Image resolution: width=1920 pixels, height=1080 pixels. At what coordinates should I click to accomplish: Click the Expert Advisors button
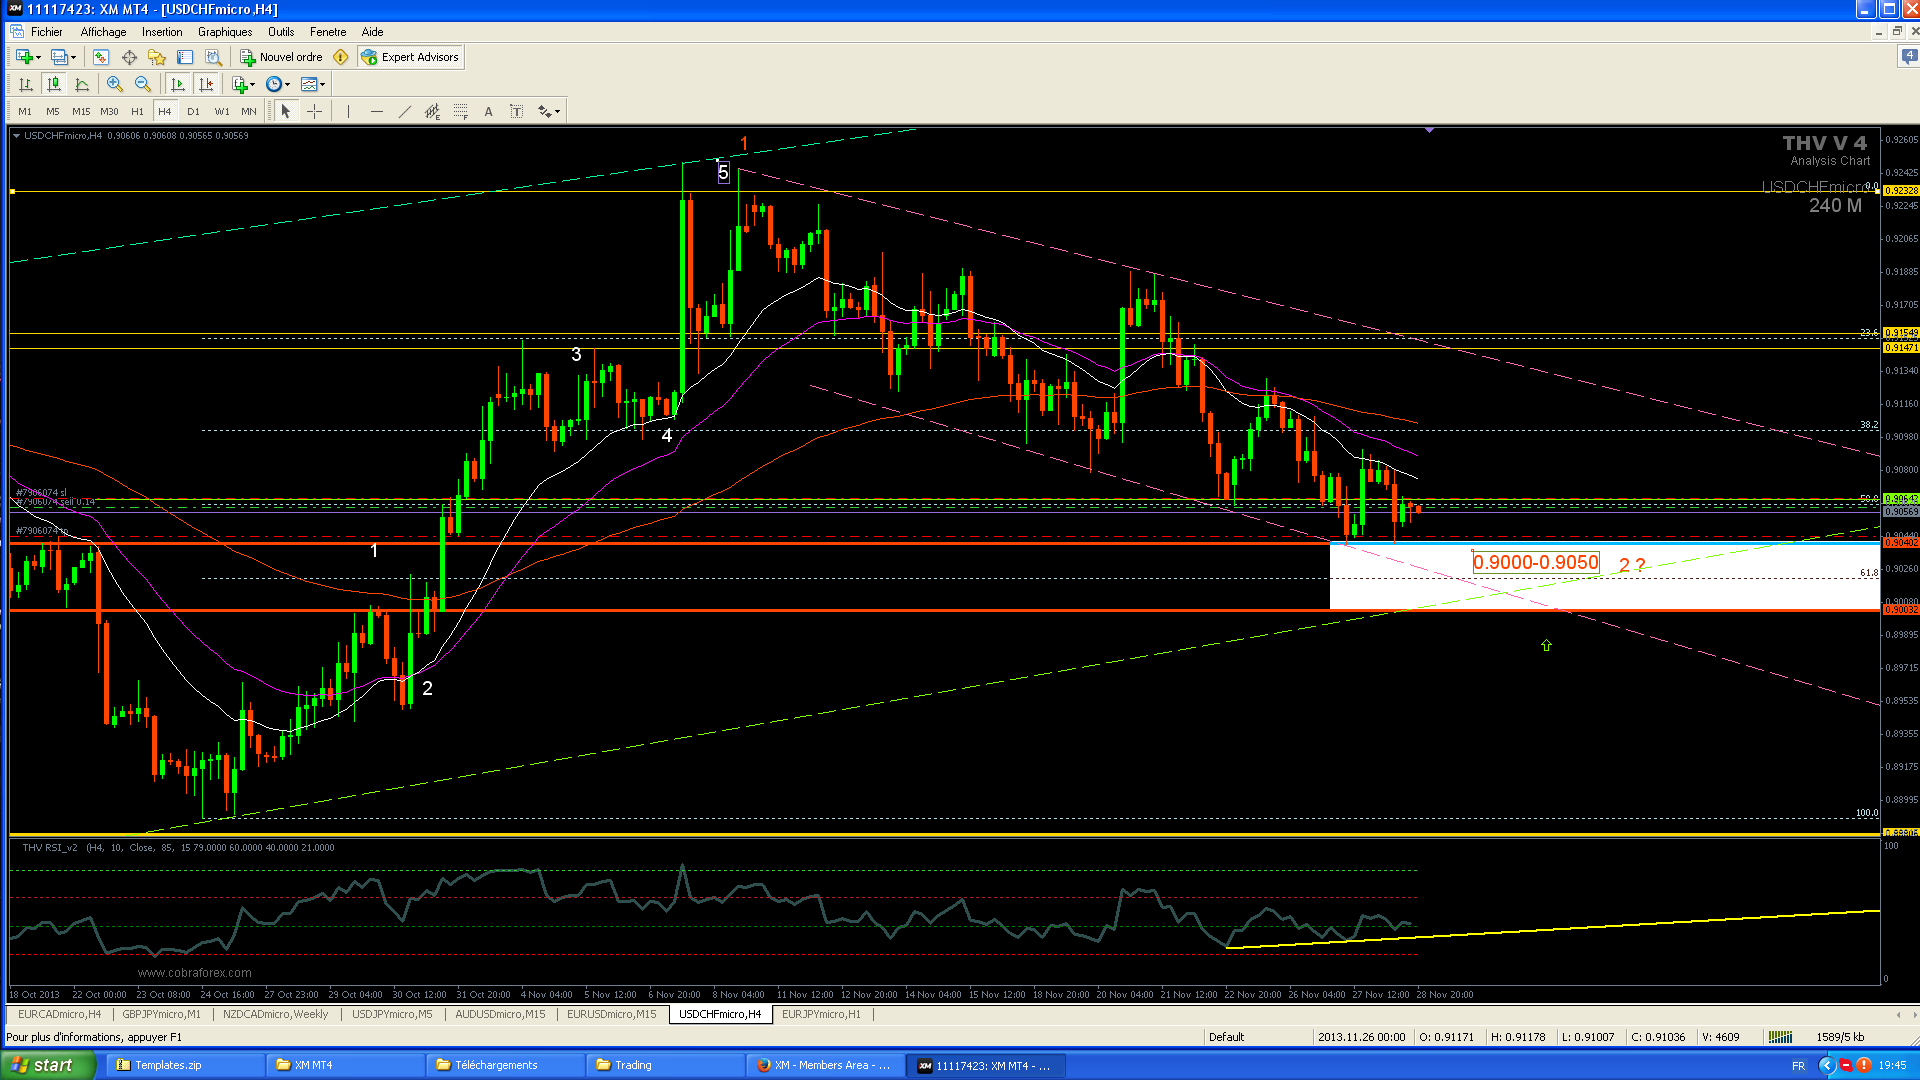click(x=411, y=57)
